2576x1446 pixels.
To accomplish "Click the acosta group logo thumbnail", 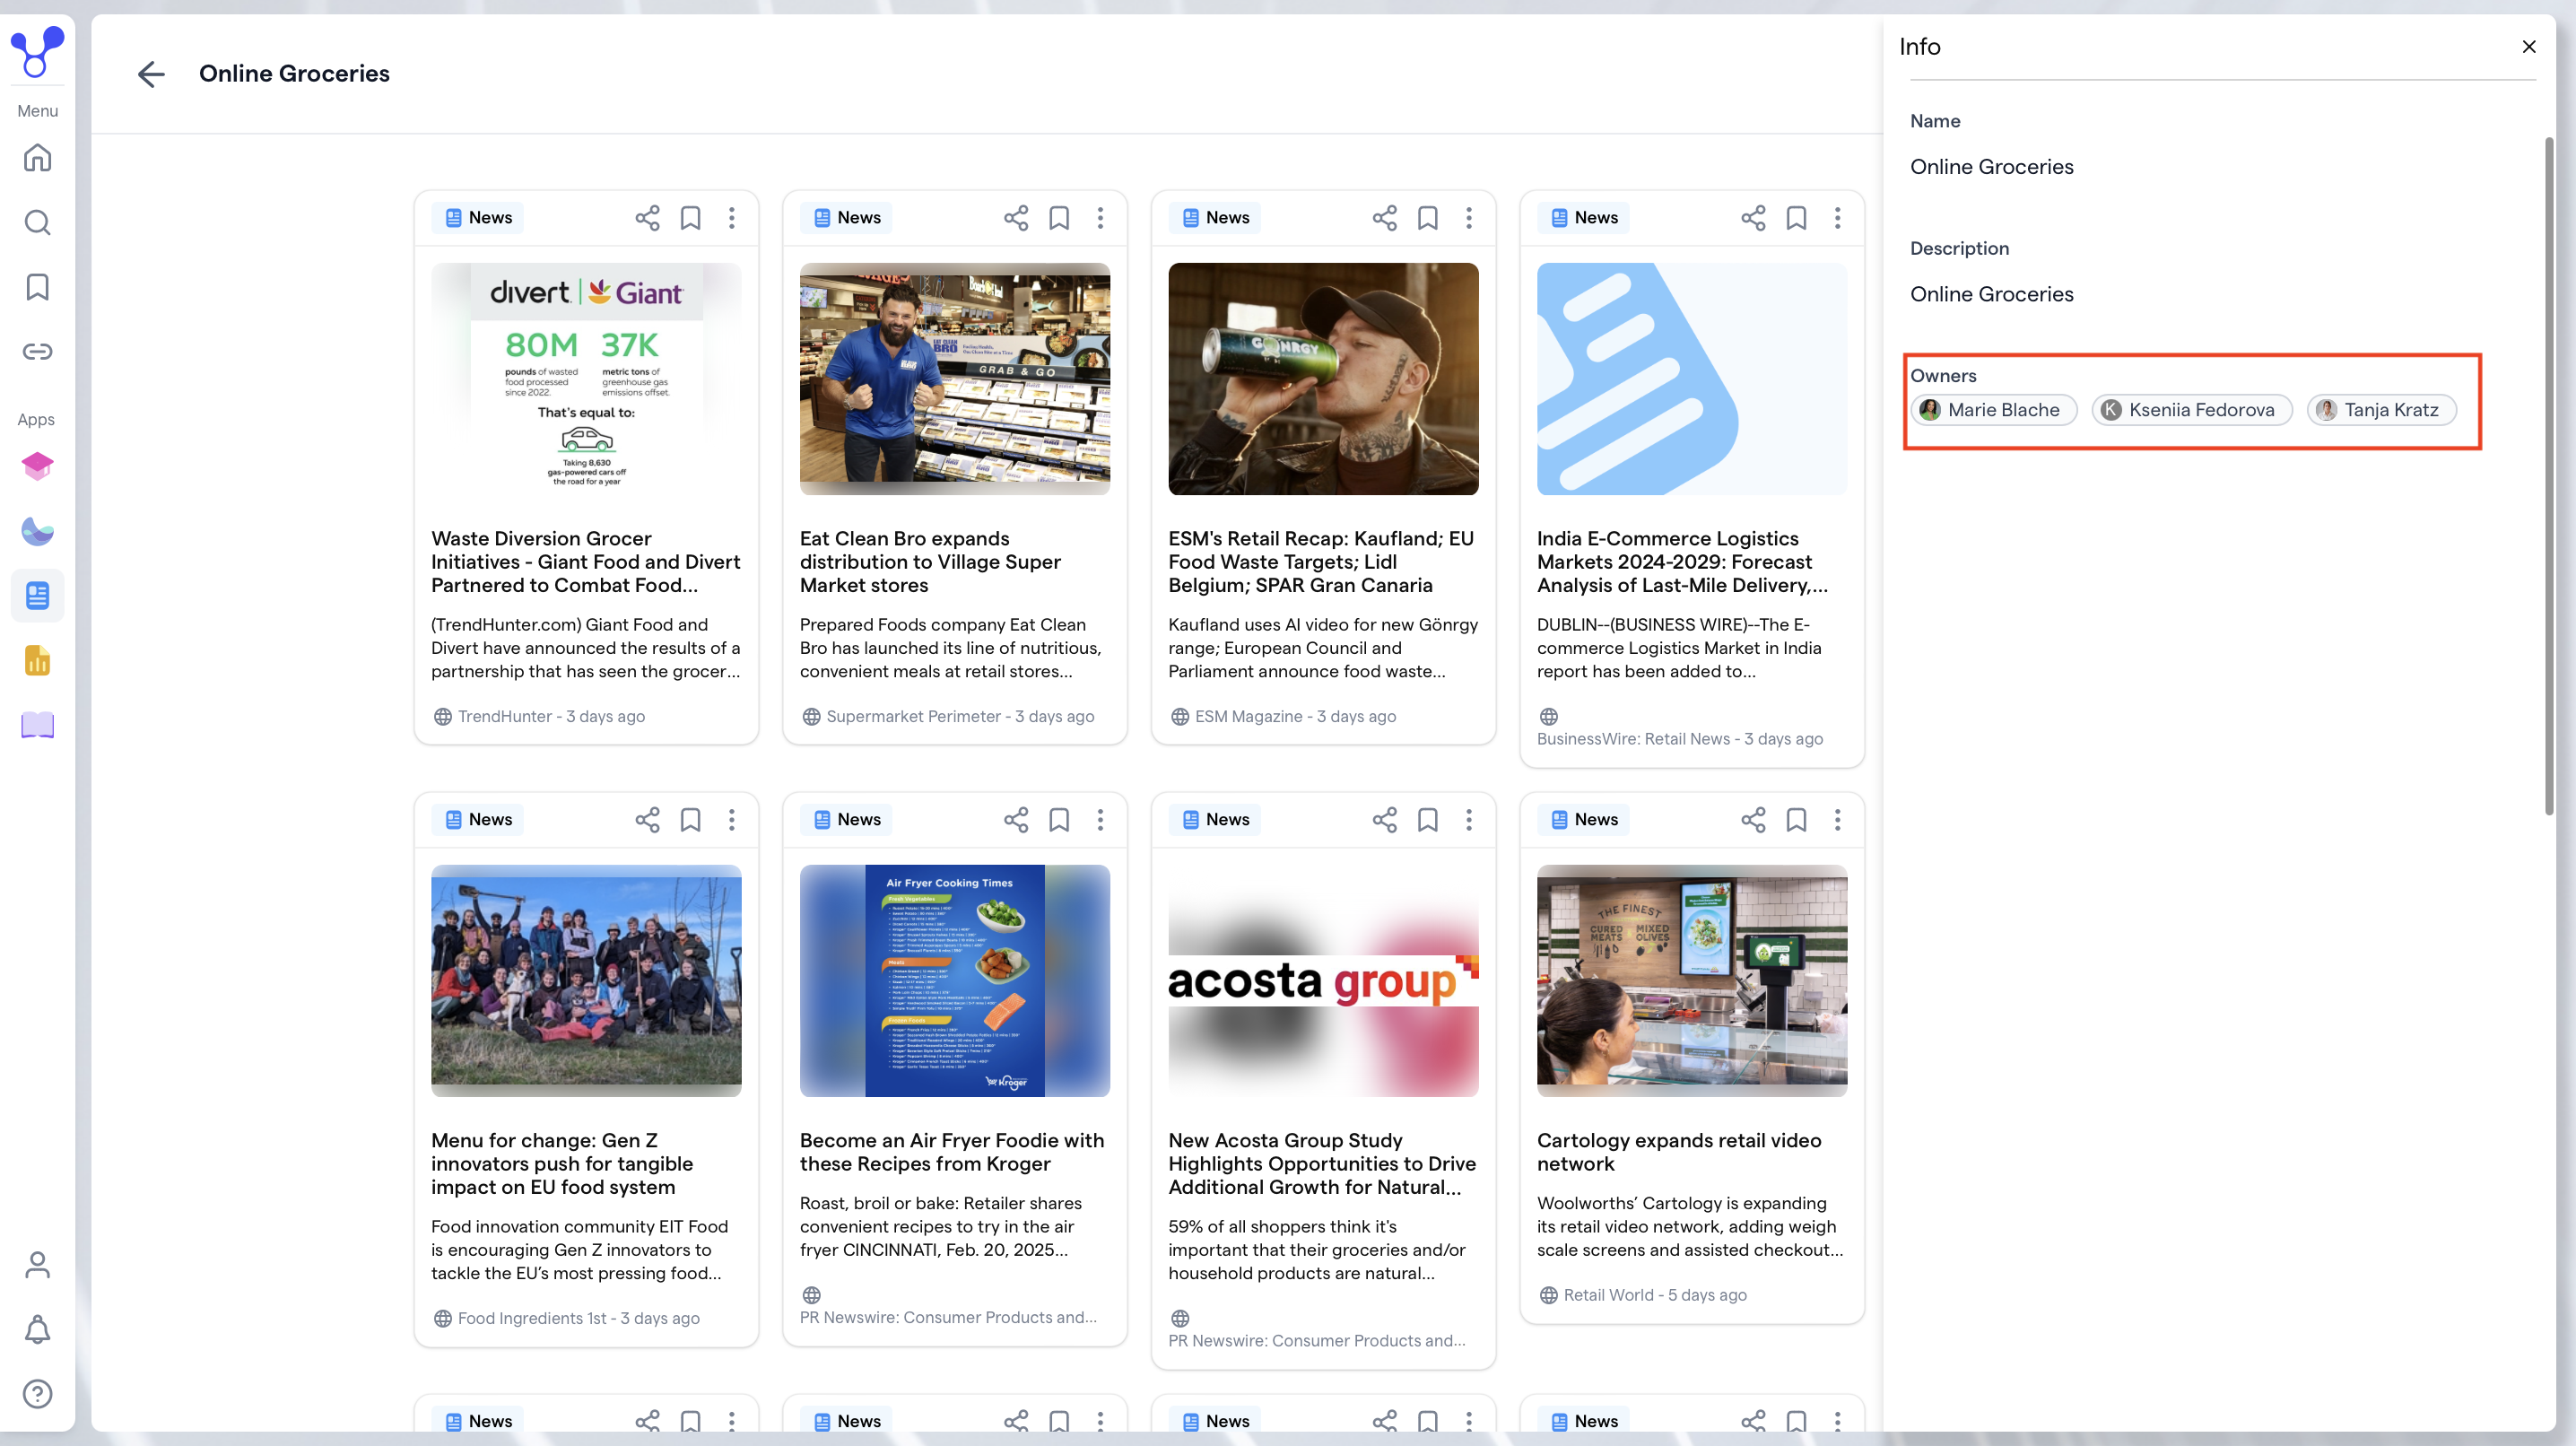I will tap(1323, 981).
